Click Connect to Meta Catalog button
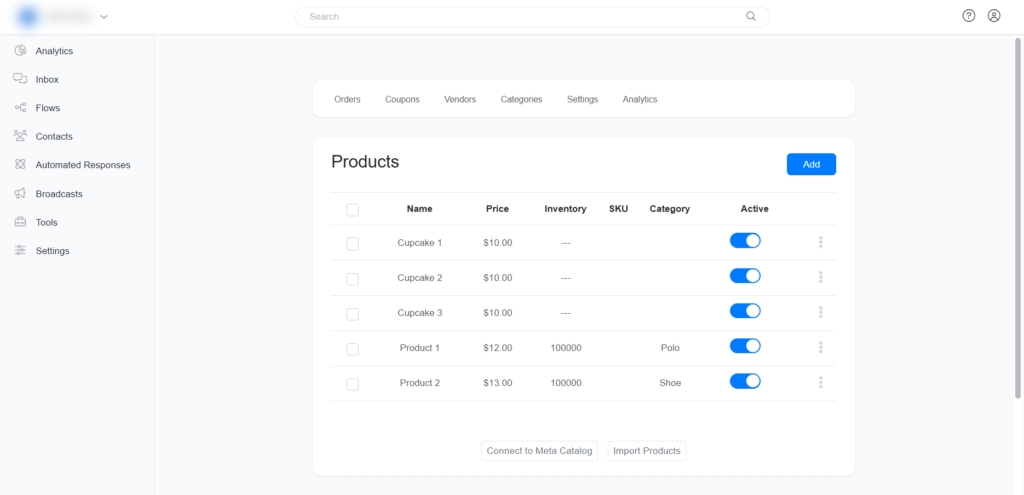The height and width of the screenshot is (495, 1024). [x=540, y=451]
